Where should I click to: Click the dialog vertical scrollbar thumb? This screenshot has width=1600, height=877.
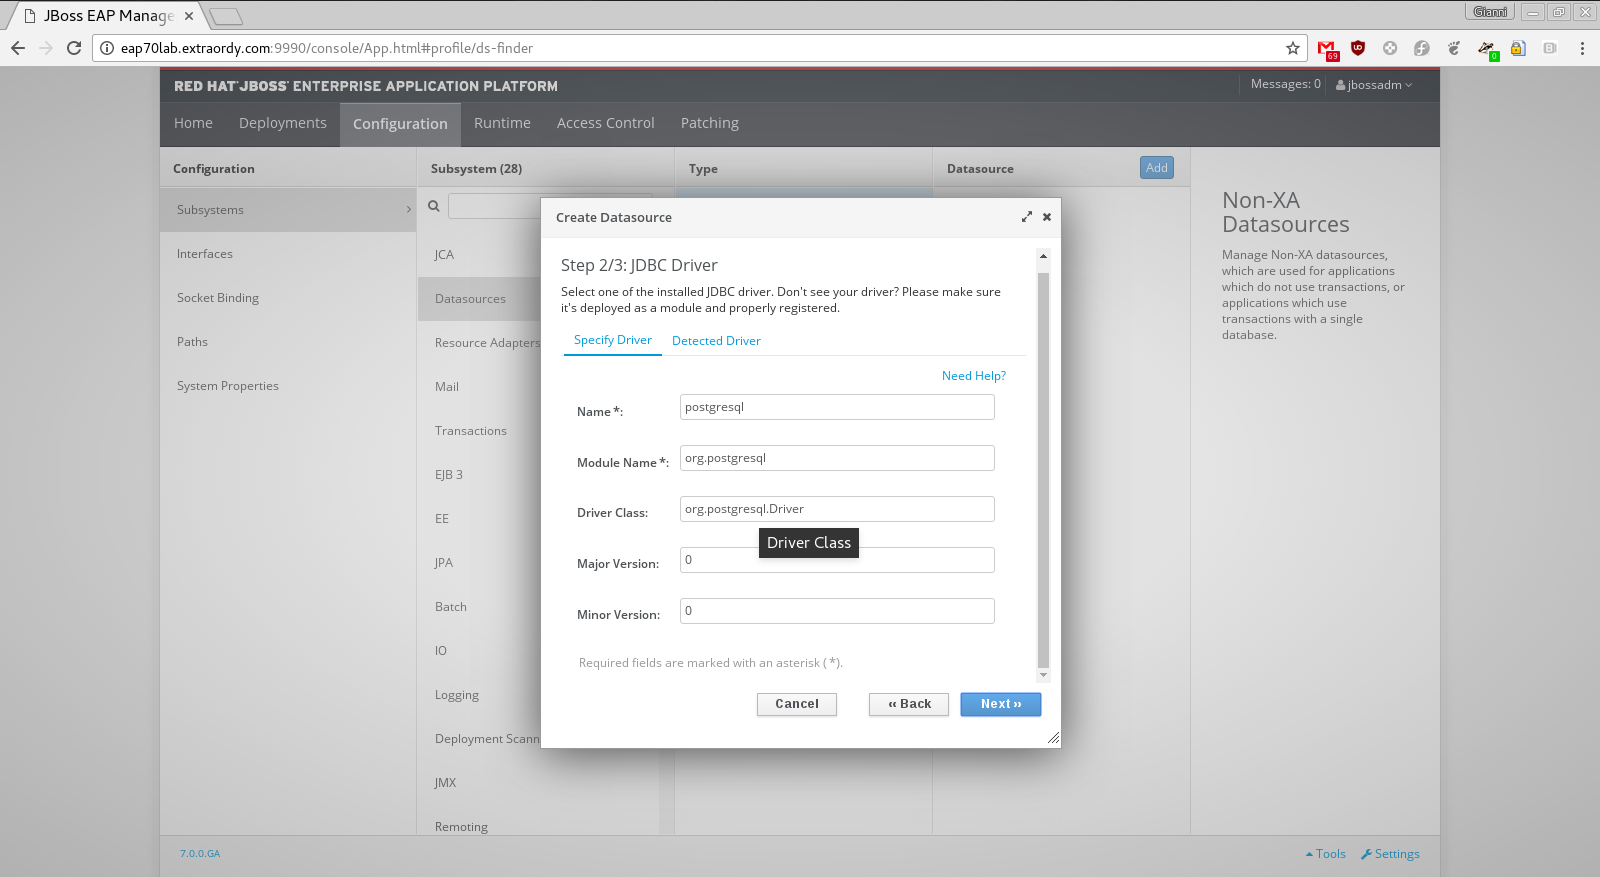point(1043,469)
